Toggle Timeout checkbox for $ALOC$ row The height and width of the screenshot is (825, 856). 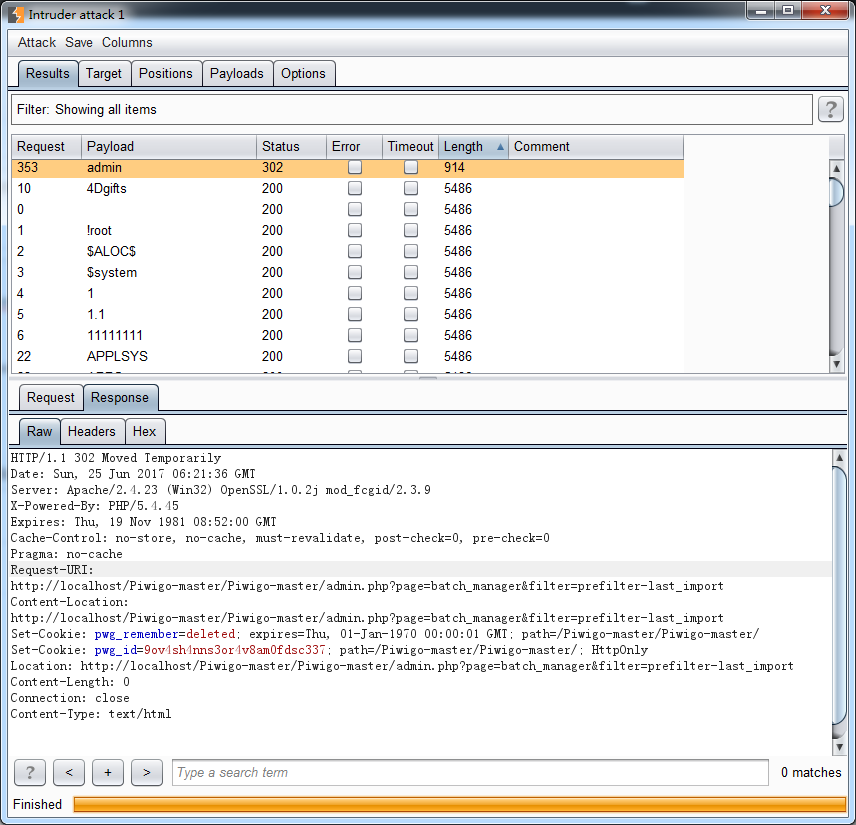411,251
